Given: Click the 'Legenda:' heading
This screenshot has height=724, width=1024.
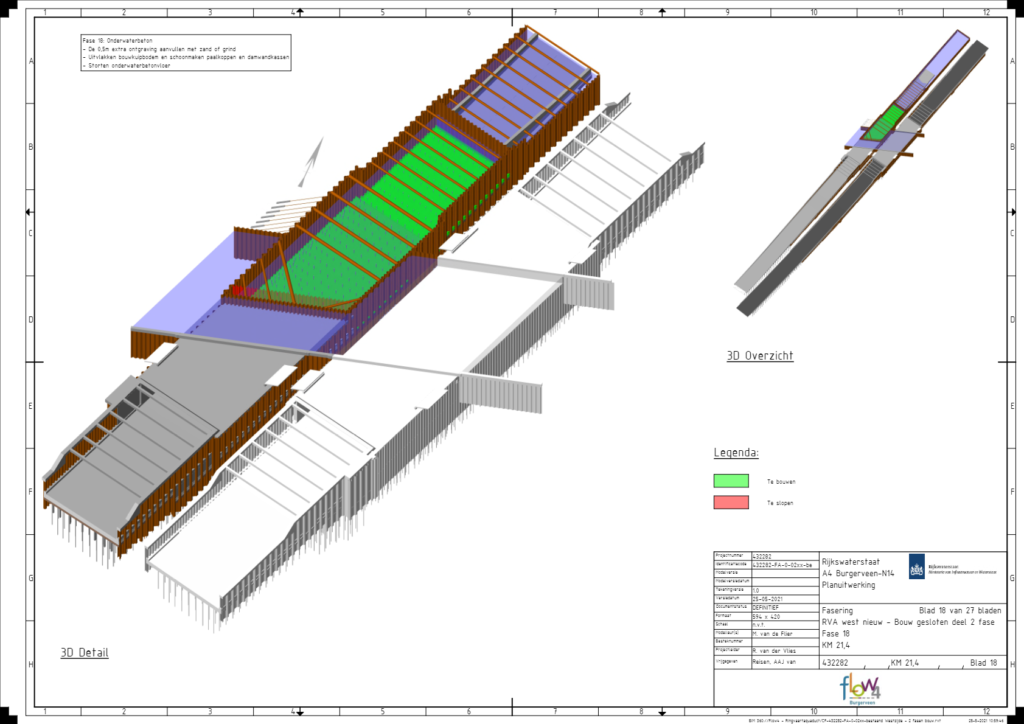Looking at the screenshot, I should pyautogui.click(x=735, y=453).
